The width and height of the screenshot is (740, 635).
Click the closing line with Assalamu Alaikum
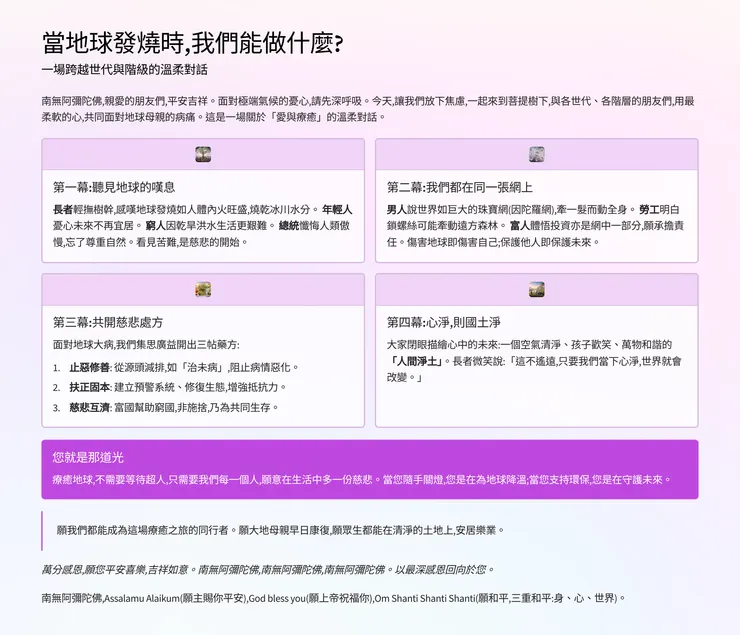pyautogui.click(x=333, y=598)
